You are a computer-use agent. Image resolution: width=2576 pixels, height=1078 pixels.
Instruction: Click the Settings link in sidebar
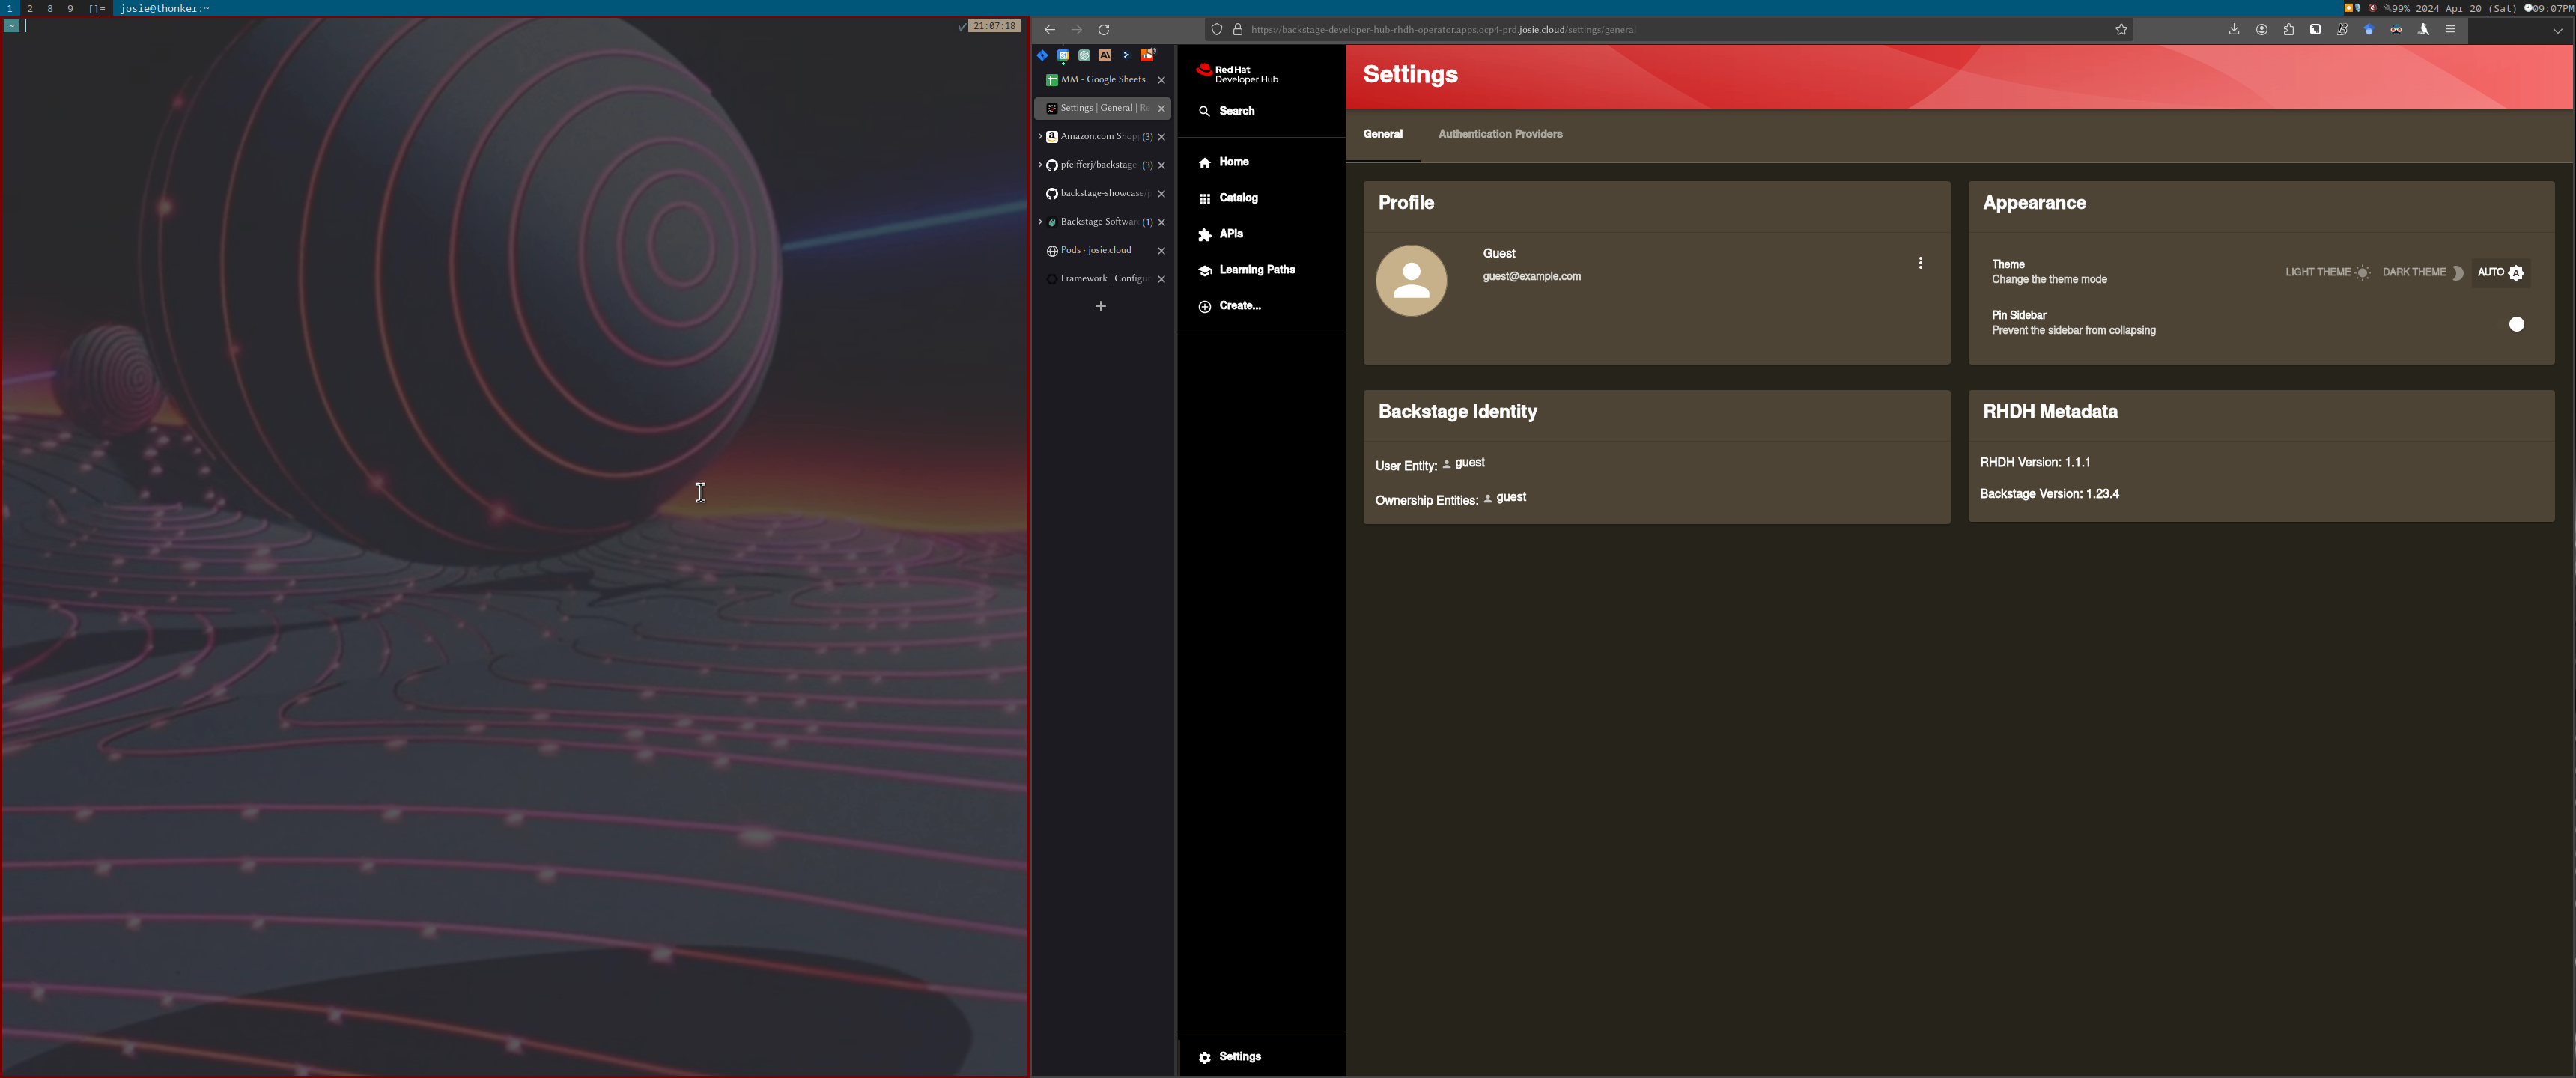[1239, 1056]
